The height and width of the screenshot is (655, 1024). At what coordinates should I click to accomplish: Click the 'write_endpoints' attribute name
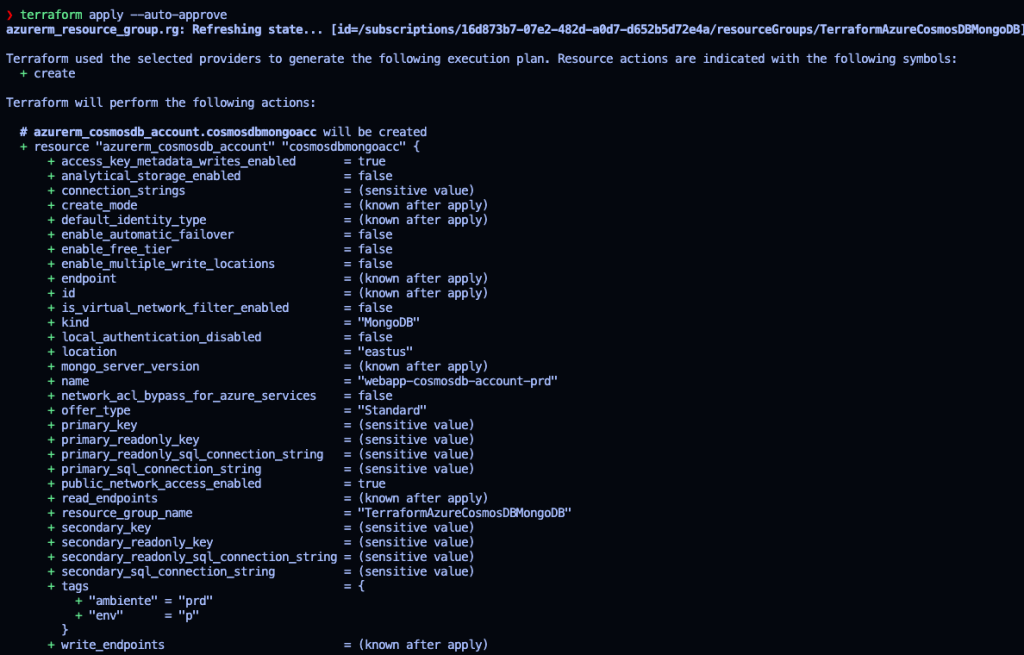(x=113, y=645)
